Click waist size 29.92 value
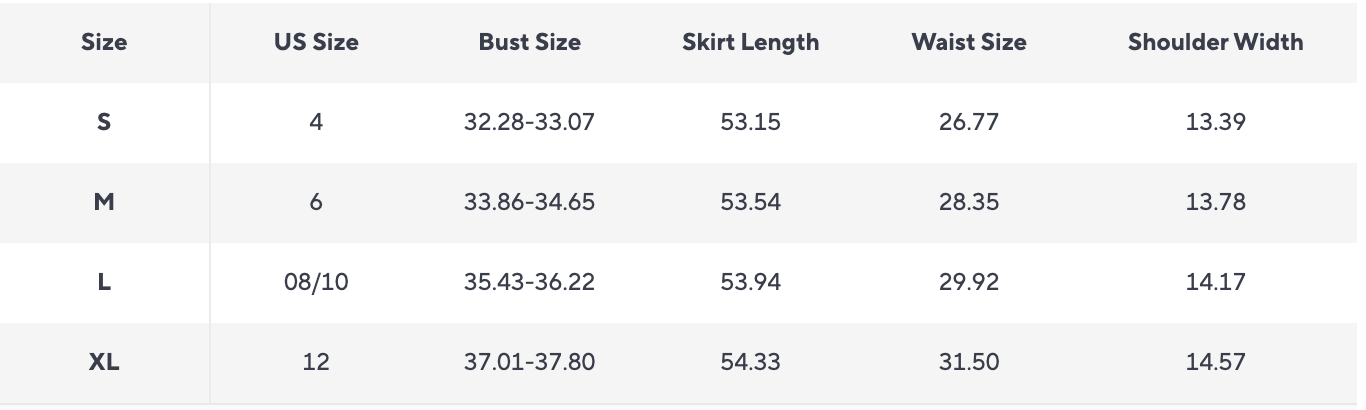 click(968, 282)
